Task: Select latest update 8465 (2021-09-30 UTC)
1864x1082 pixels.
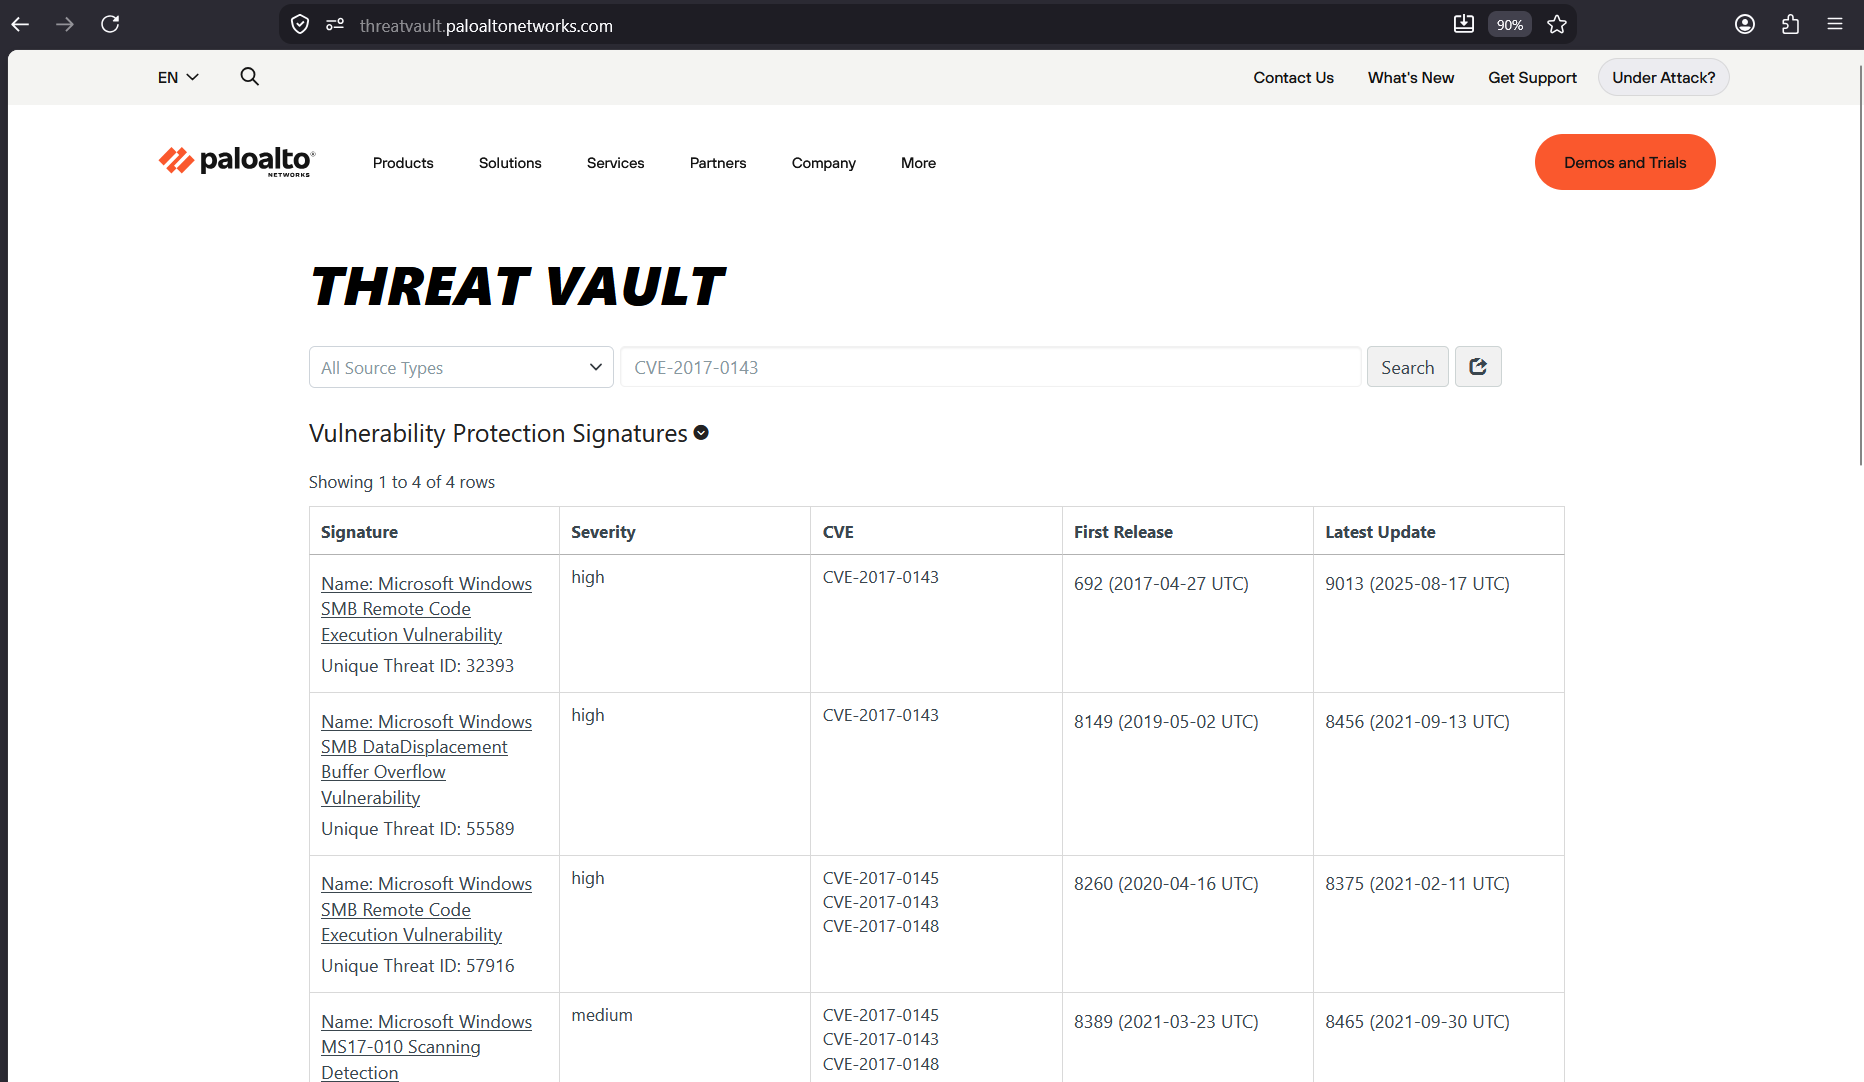Action: click(x=1417, y=1022)
